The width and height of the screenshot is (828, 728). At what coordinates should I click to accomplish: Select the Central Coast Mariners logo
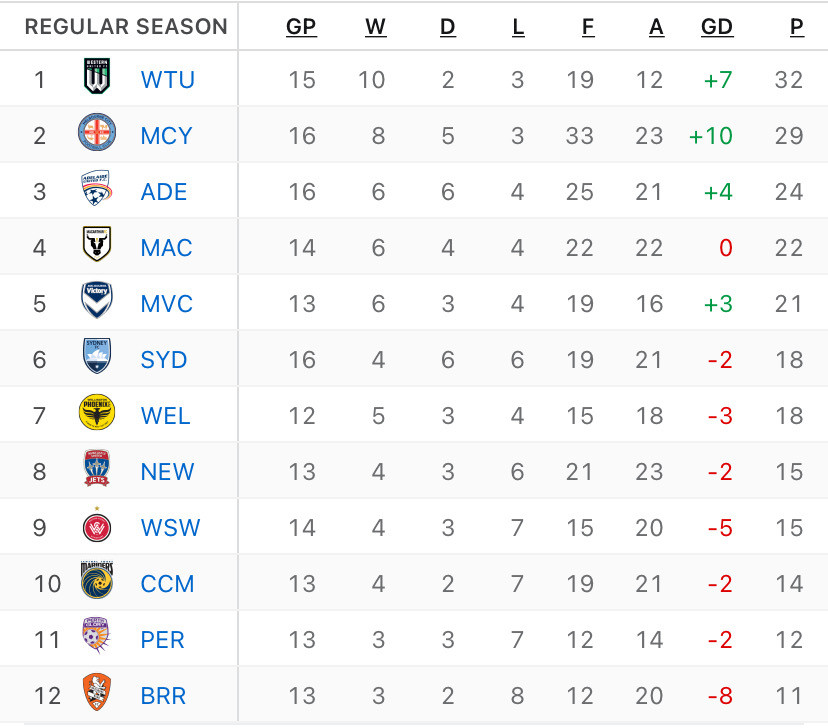(97, 580)
